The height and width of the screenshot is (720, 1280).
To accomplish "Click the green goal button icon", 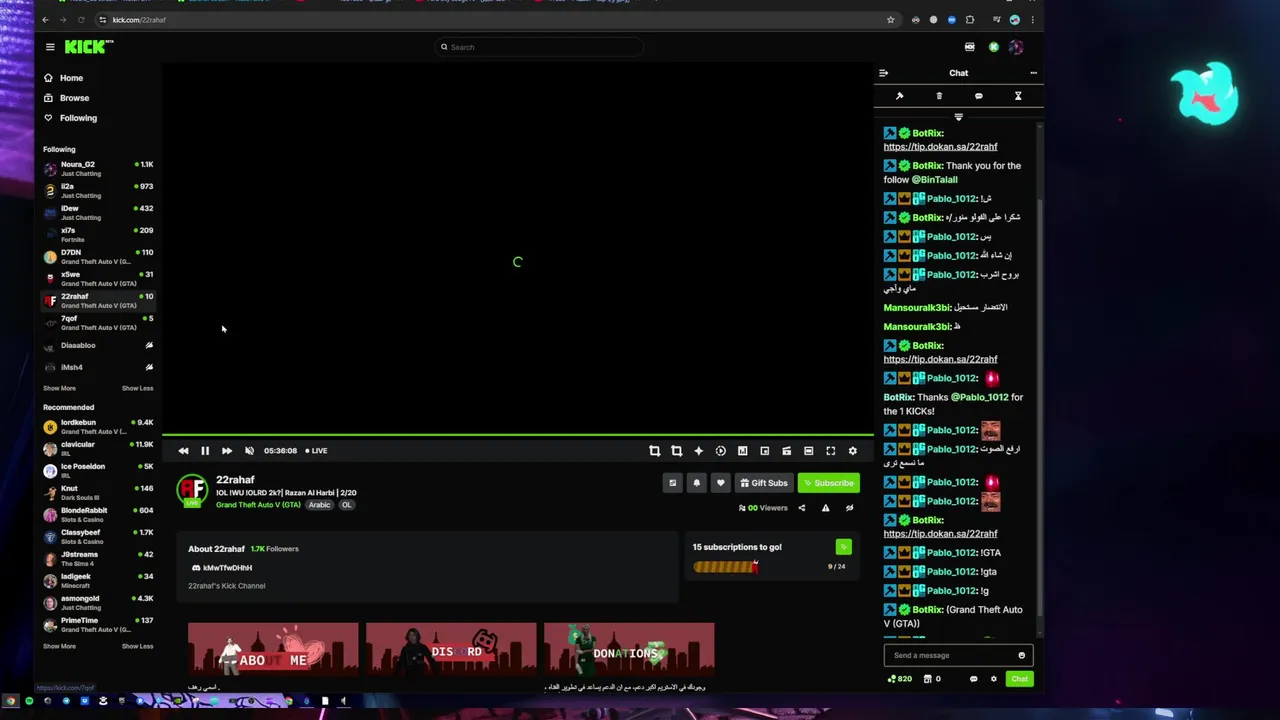I will 843,547.
